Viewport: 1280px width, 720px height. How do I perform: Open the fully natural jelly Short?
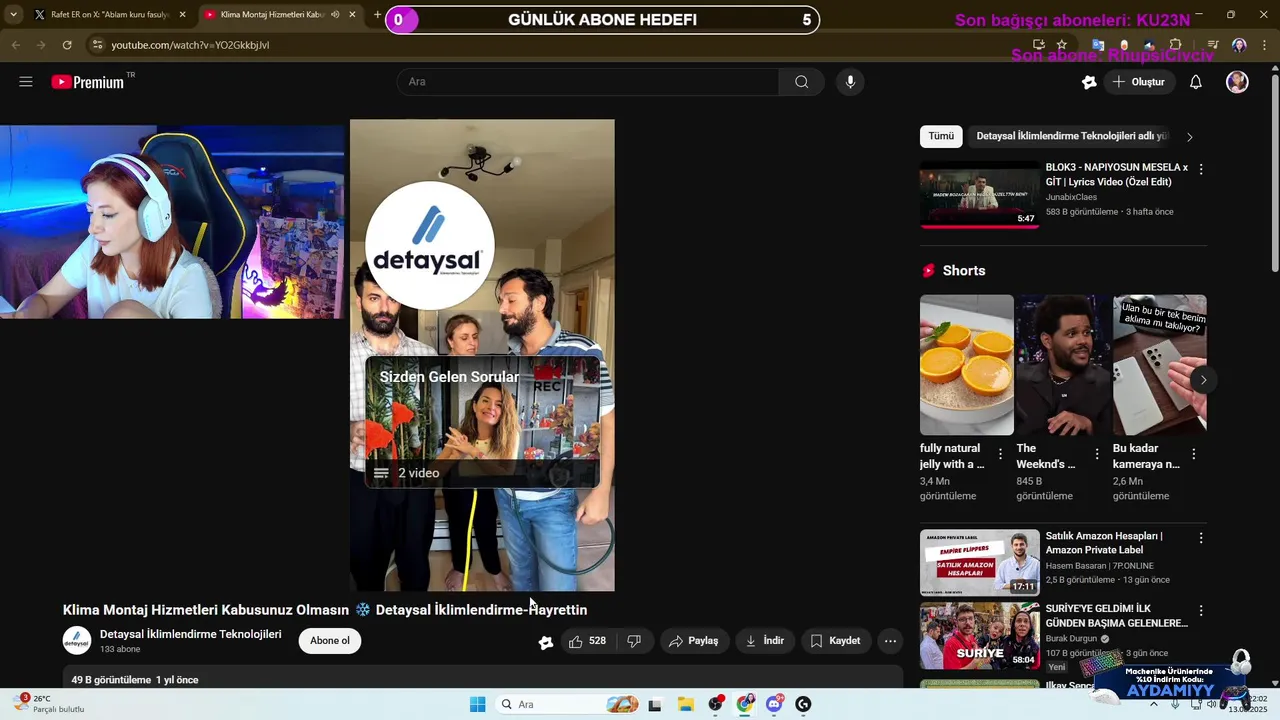966,365
